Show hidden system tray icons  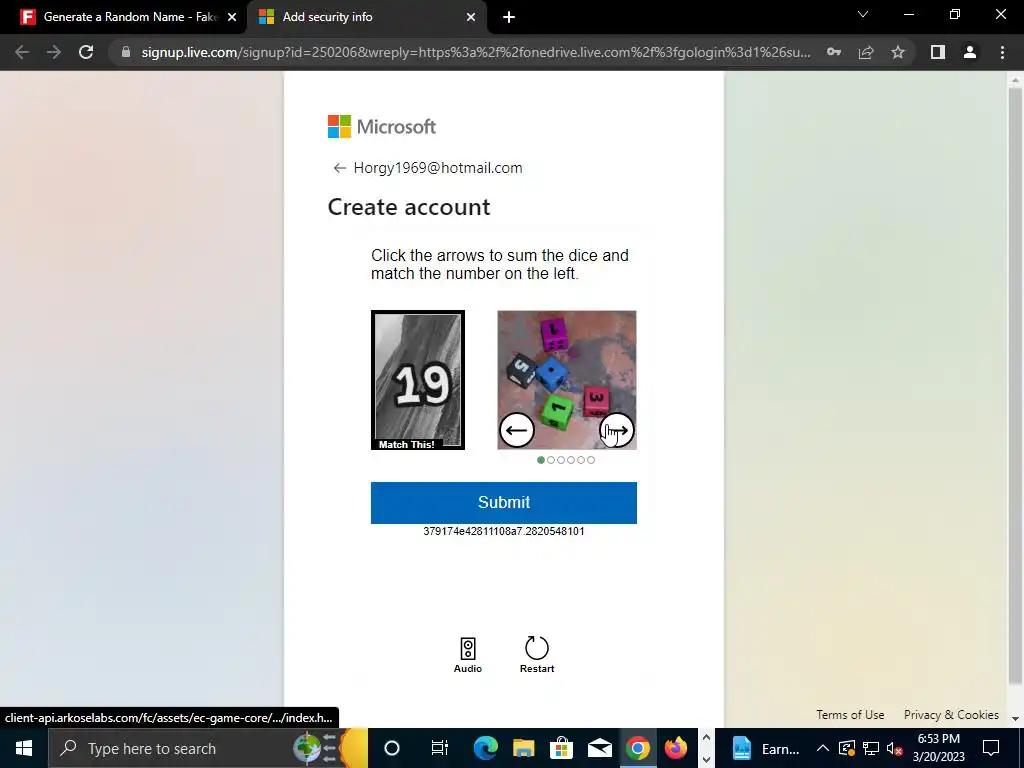tap(823, 748)
